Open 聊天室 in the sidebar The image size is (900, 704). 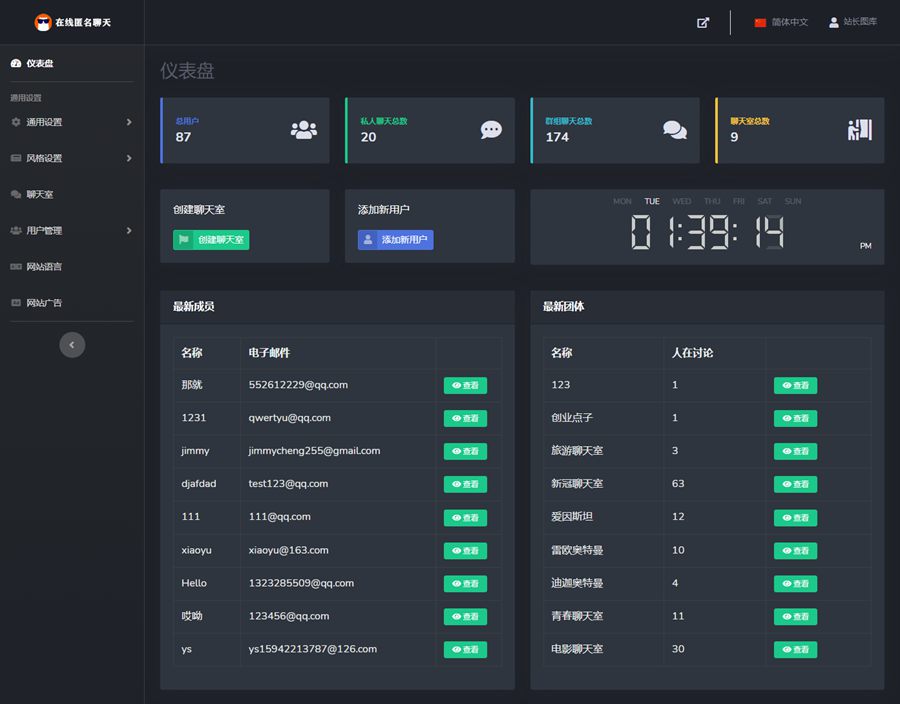point(40,194)
